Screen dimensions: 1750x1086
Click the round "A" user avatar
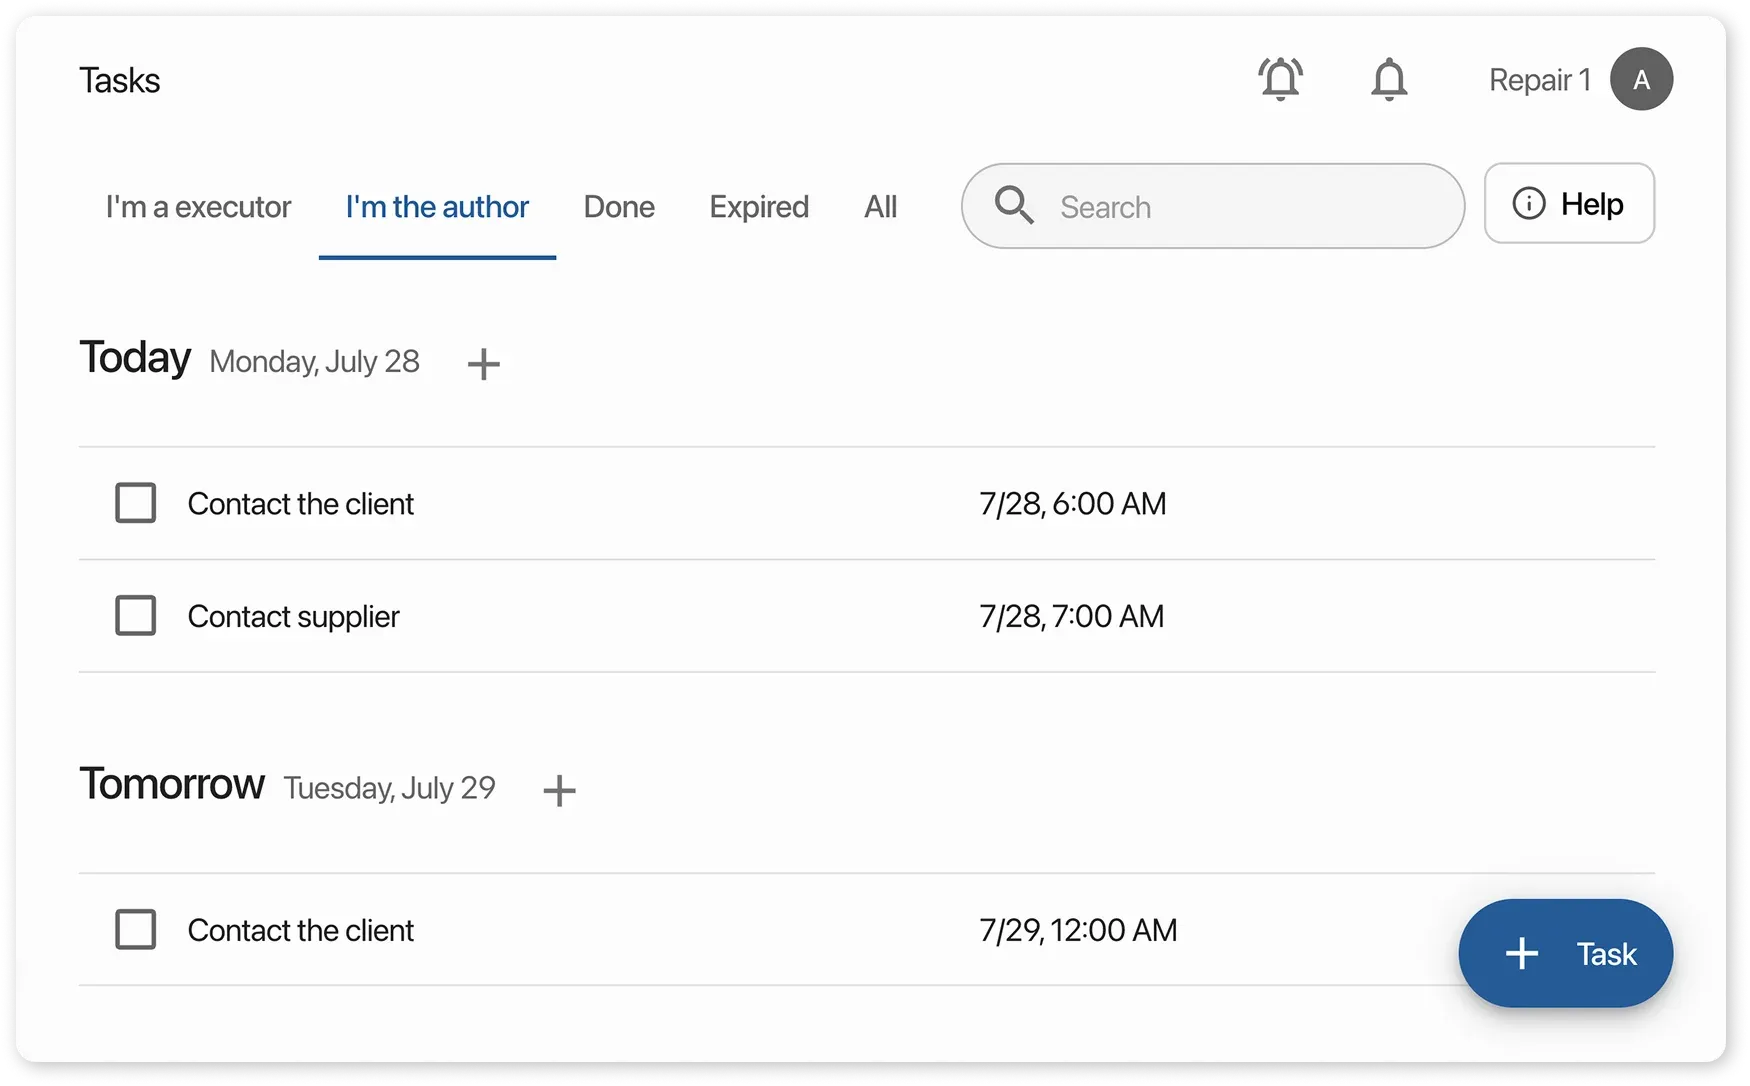[1641, 79]
